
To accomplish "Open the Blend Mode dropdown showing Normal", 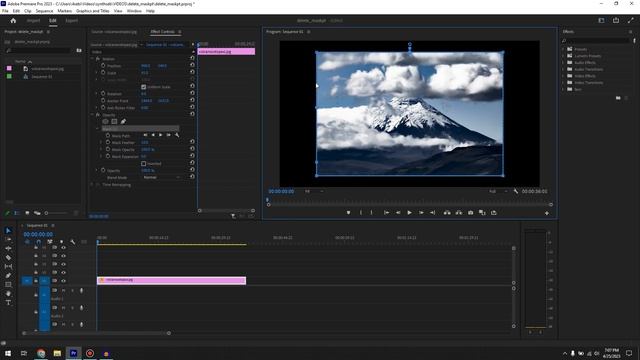I will tap(161, 178).
